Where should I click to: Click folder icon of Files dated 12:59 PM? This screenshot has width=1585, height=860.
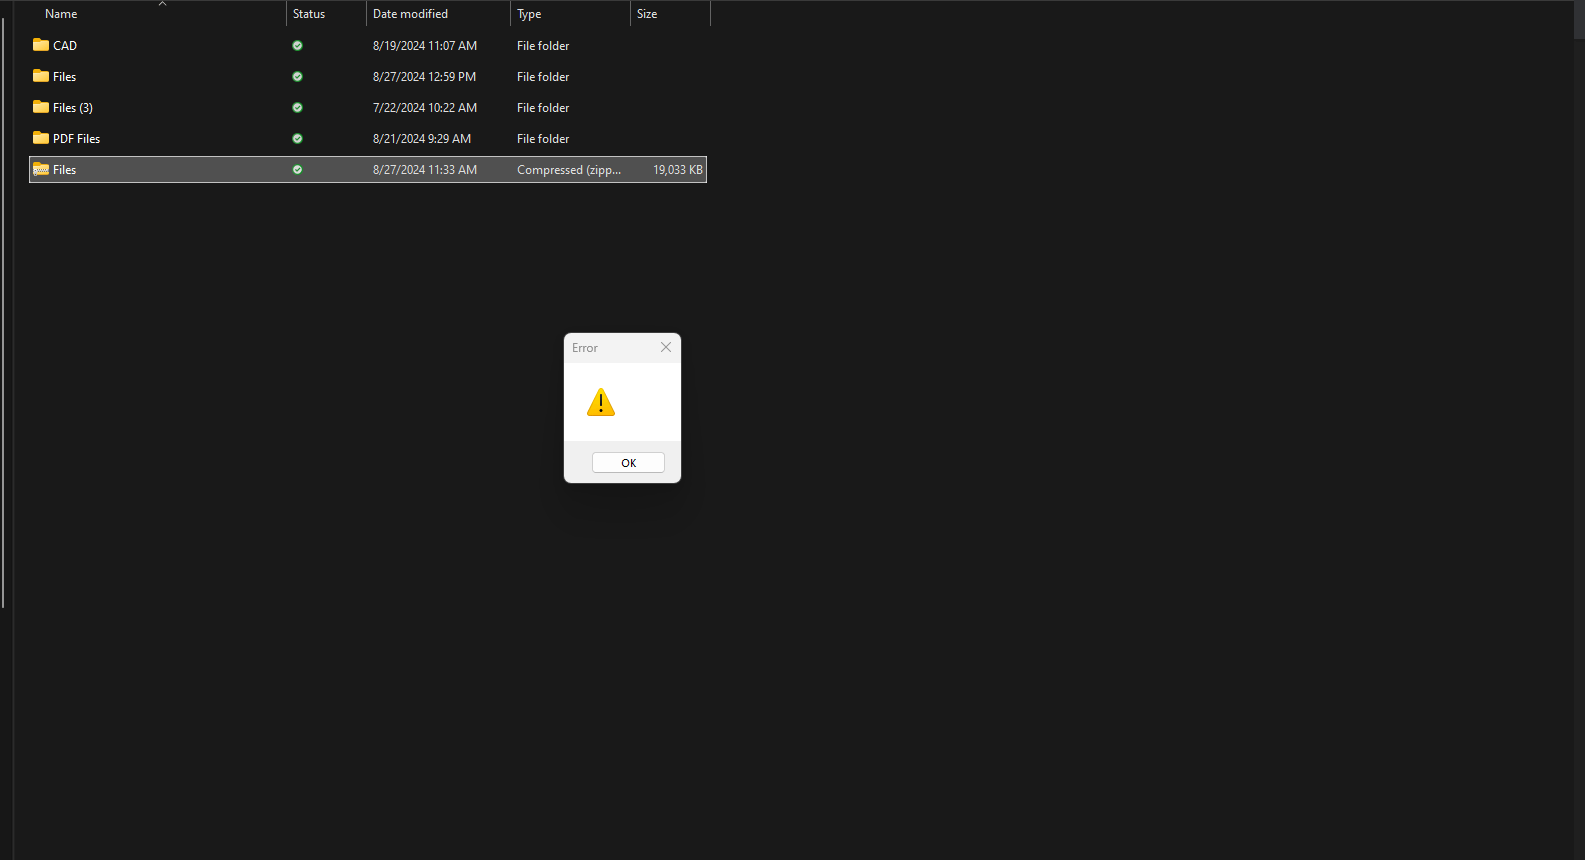point(41,76)
